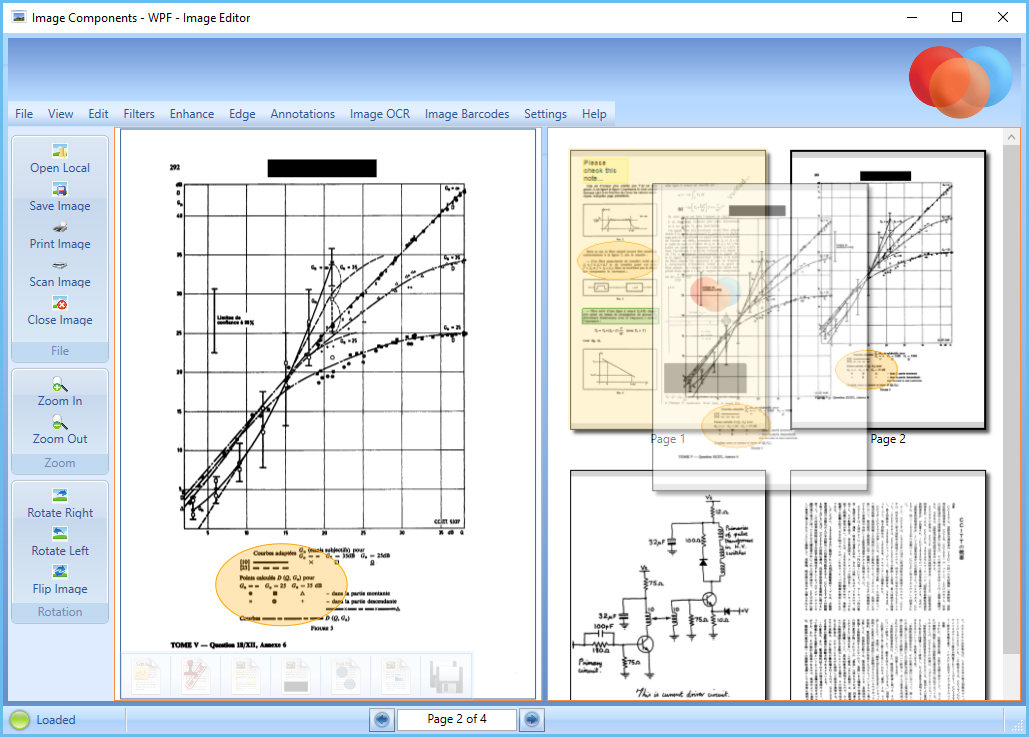This screenshot has width=1029, height=737.
Task: Rotate the image right
Action: pyautogui.click(x=60, y=505)
